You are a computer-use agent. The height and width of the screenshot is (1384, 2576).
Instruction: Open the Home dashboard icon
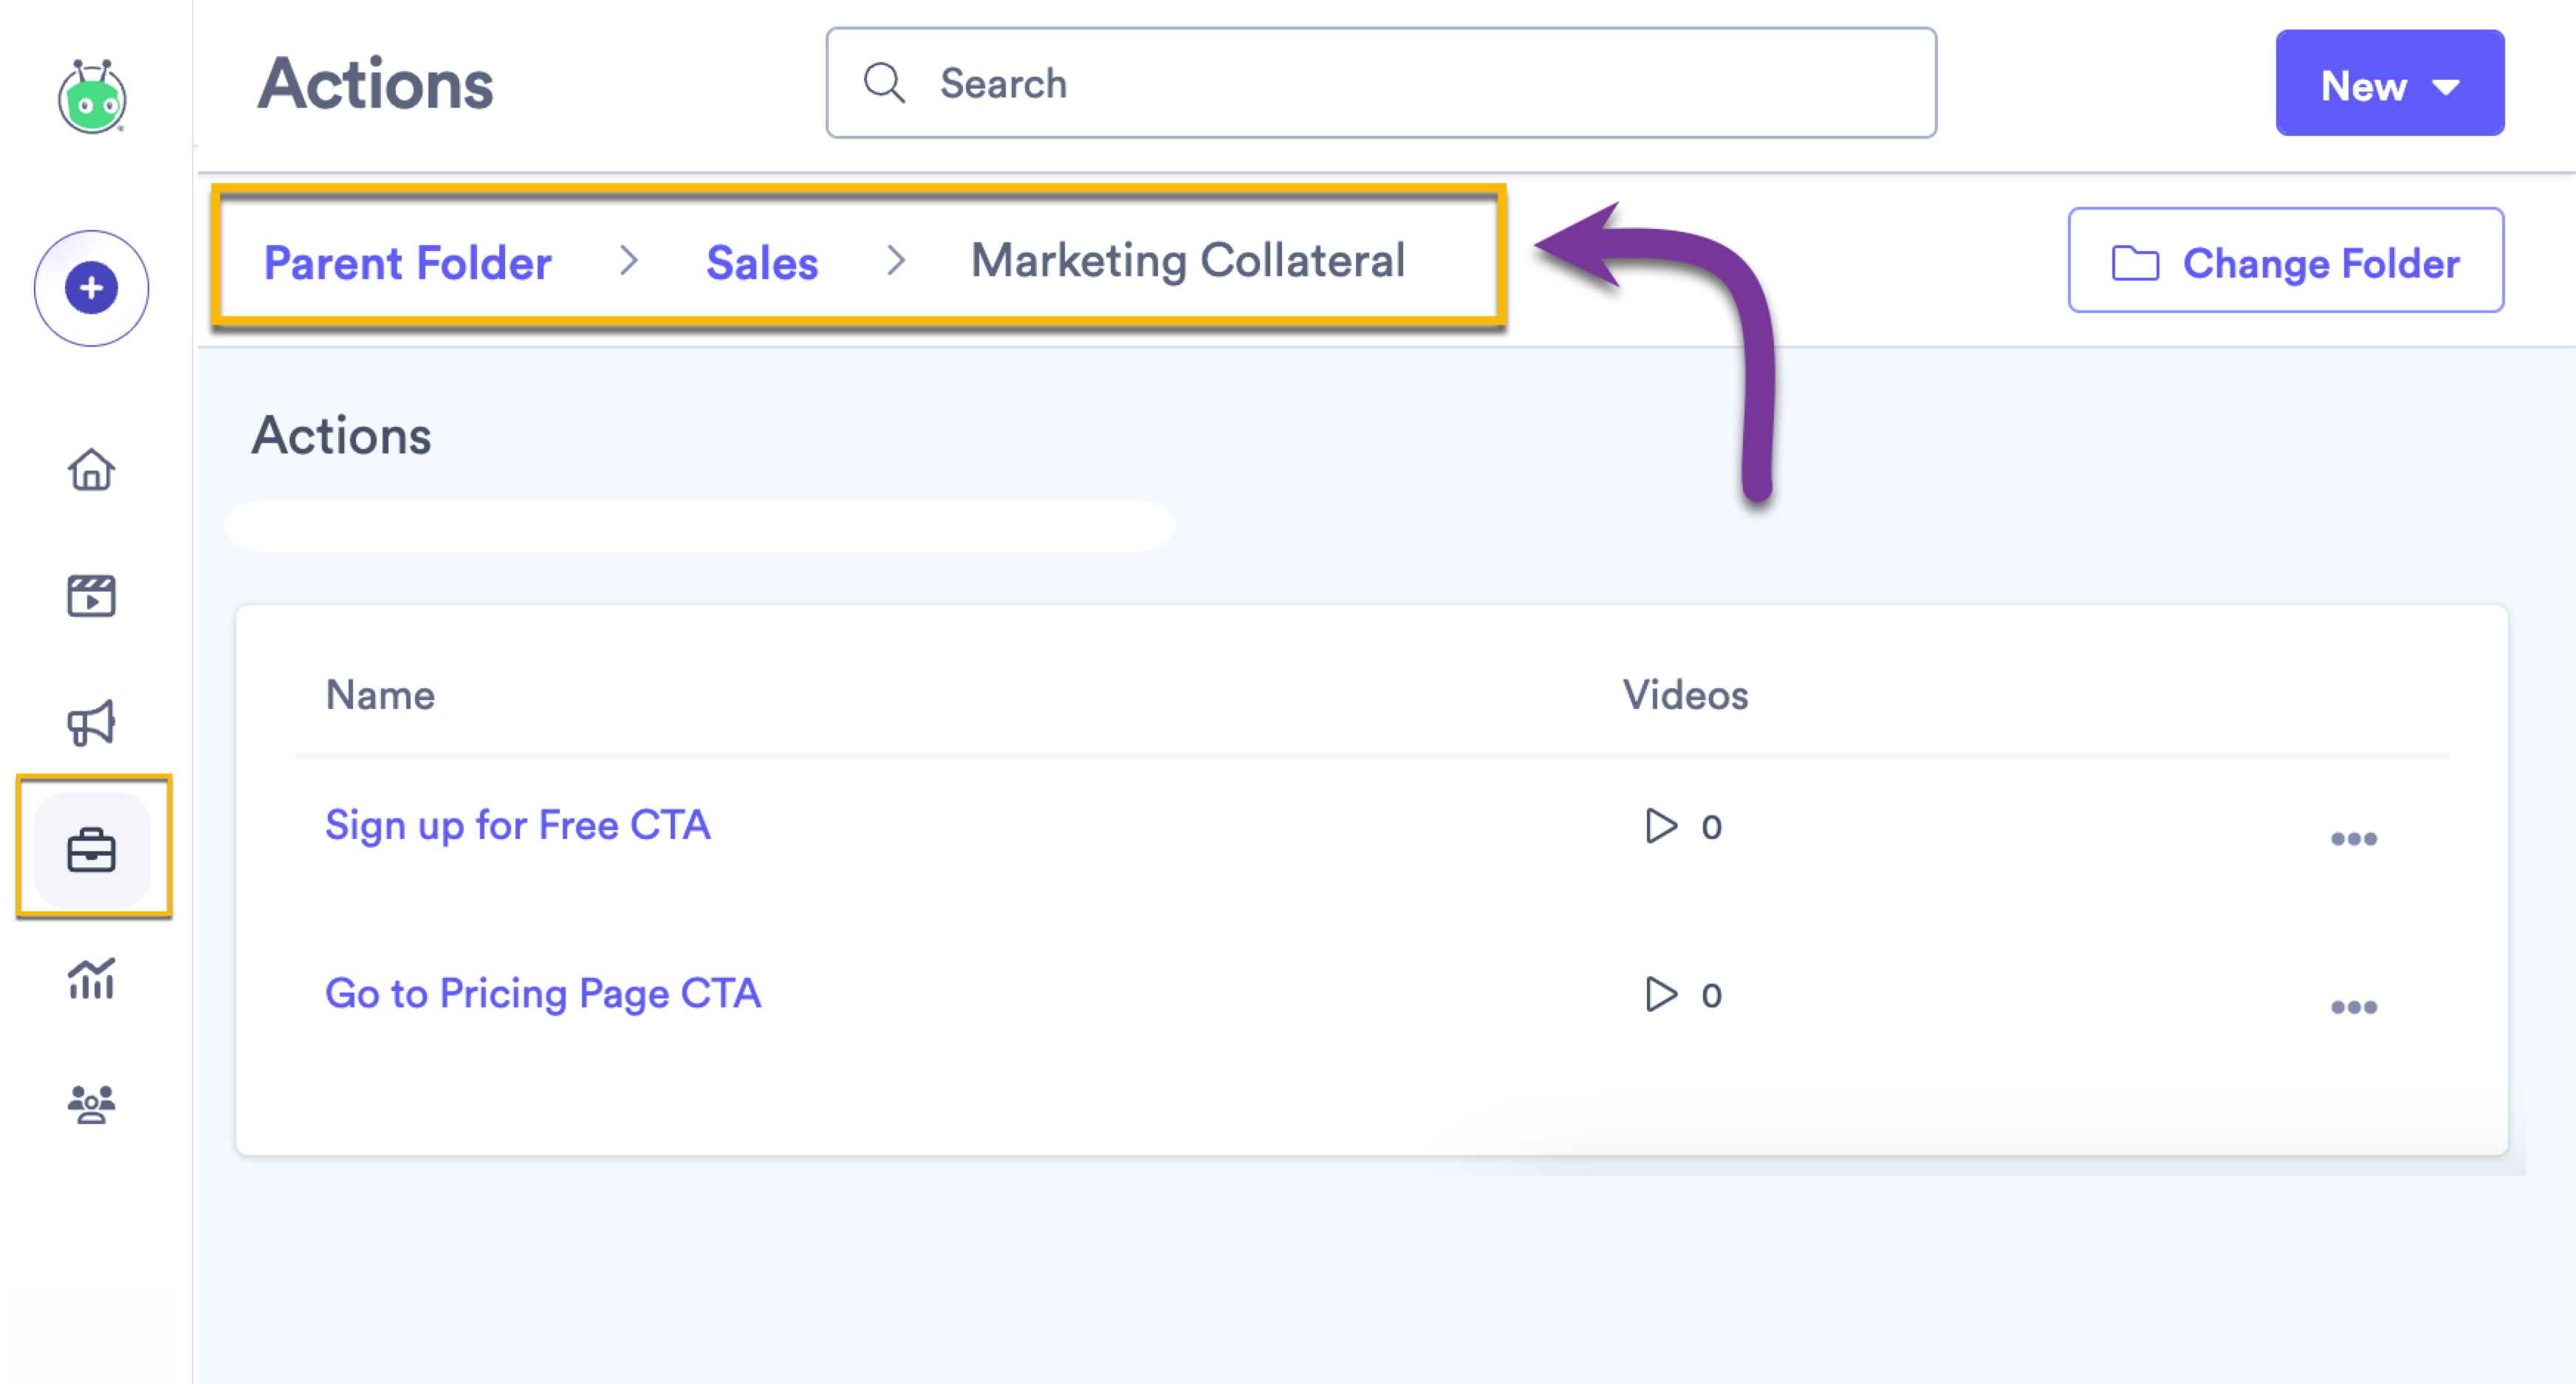point(91,470)
